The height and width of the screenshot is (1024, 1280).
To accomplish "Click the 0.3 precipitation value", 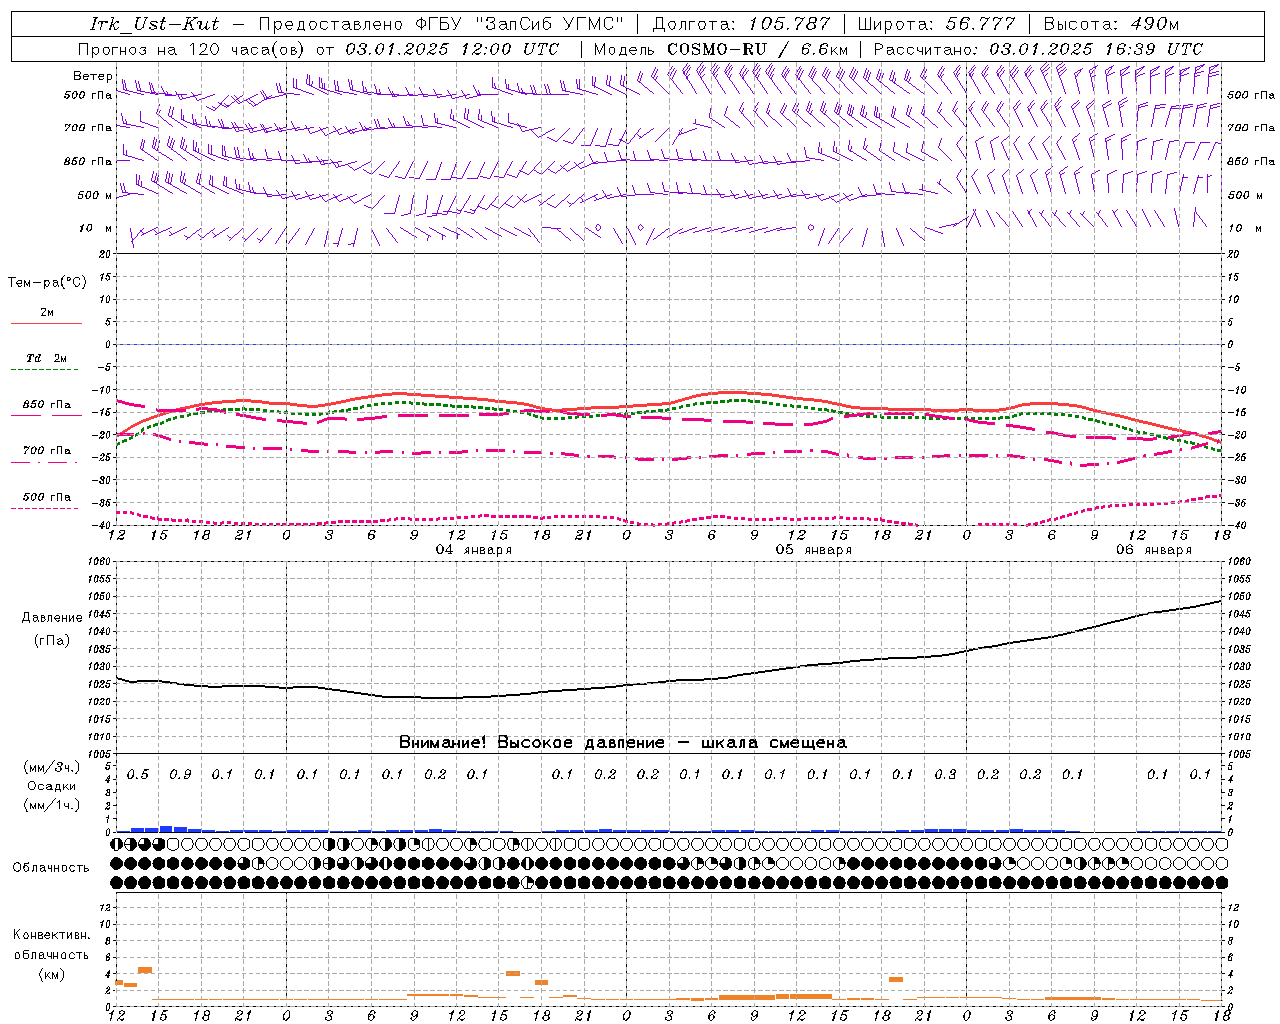I will [945, 774].
